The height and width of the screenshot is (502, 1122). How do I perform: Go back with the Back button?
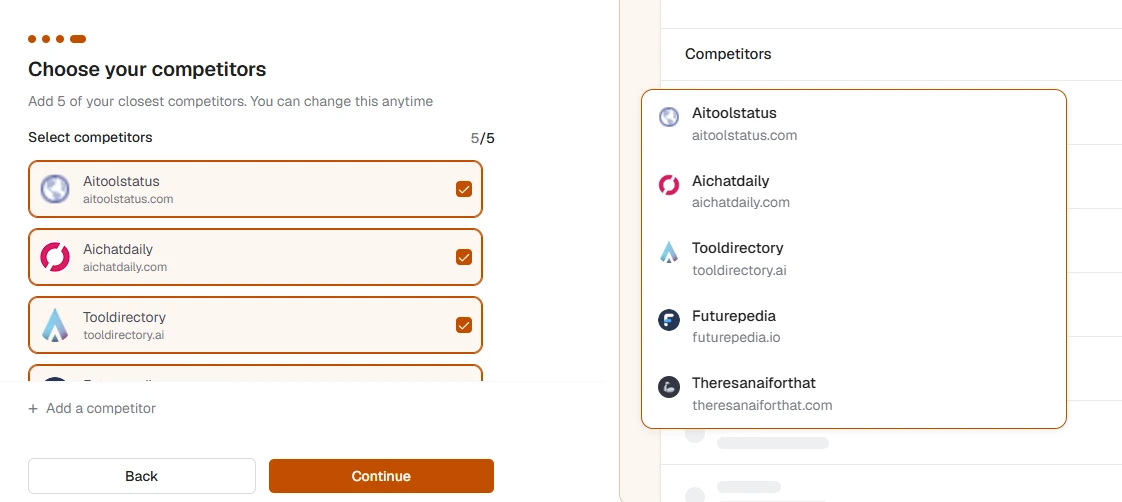click(142, 476)
